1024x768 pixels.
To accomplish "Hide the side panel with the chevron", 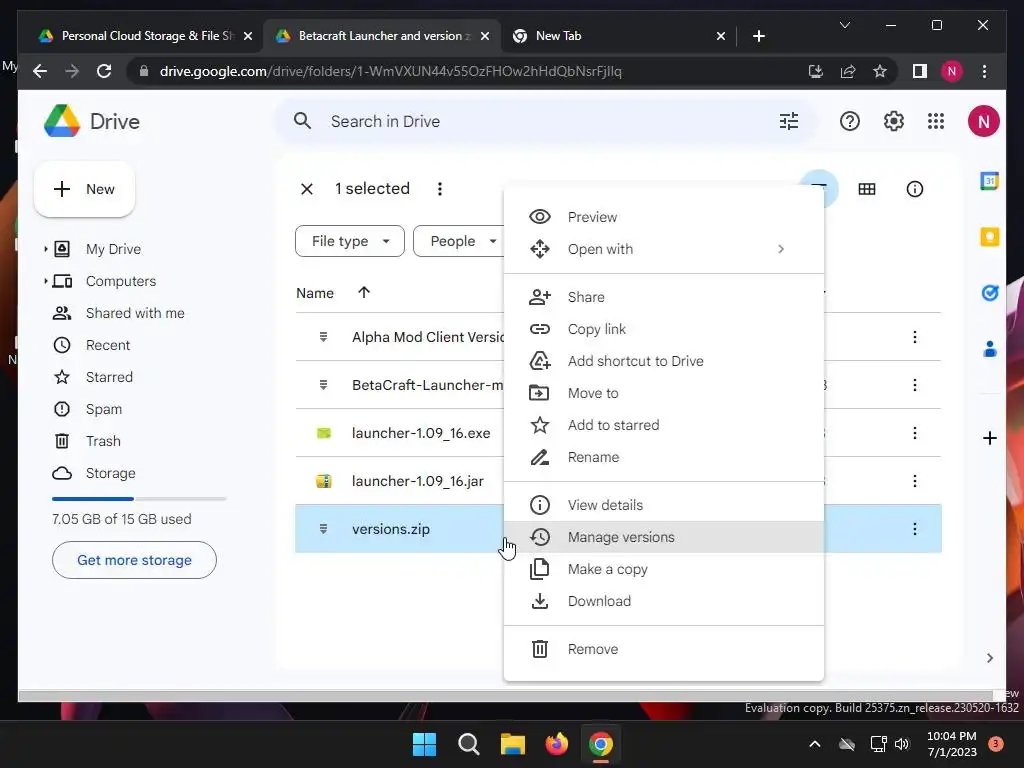I will (989, 658).
